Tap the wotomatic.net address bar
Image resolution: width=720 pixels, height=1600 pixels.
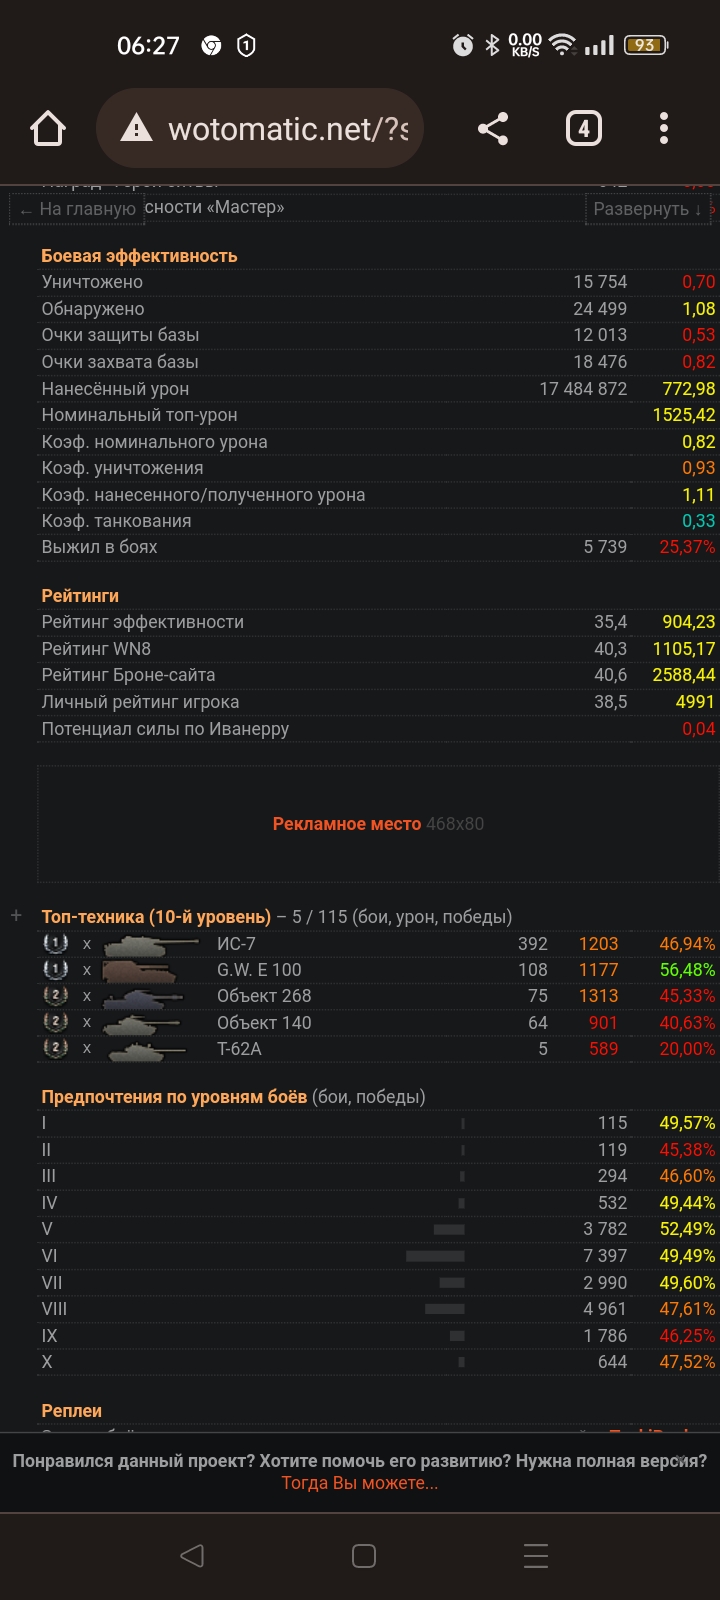coord(260,129)
